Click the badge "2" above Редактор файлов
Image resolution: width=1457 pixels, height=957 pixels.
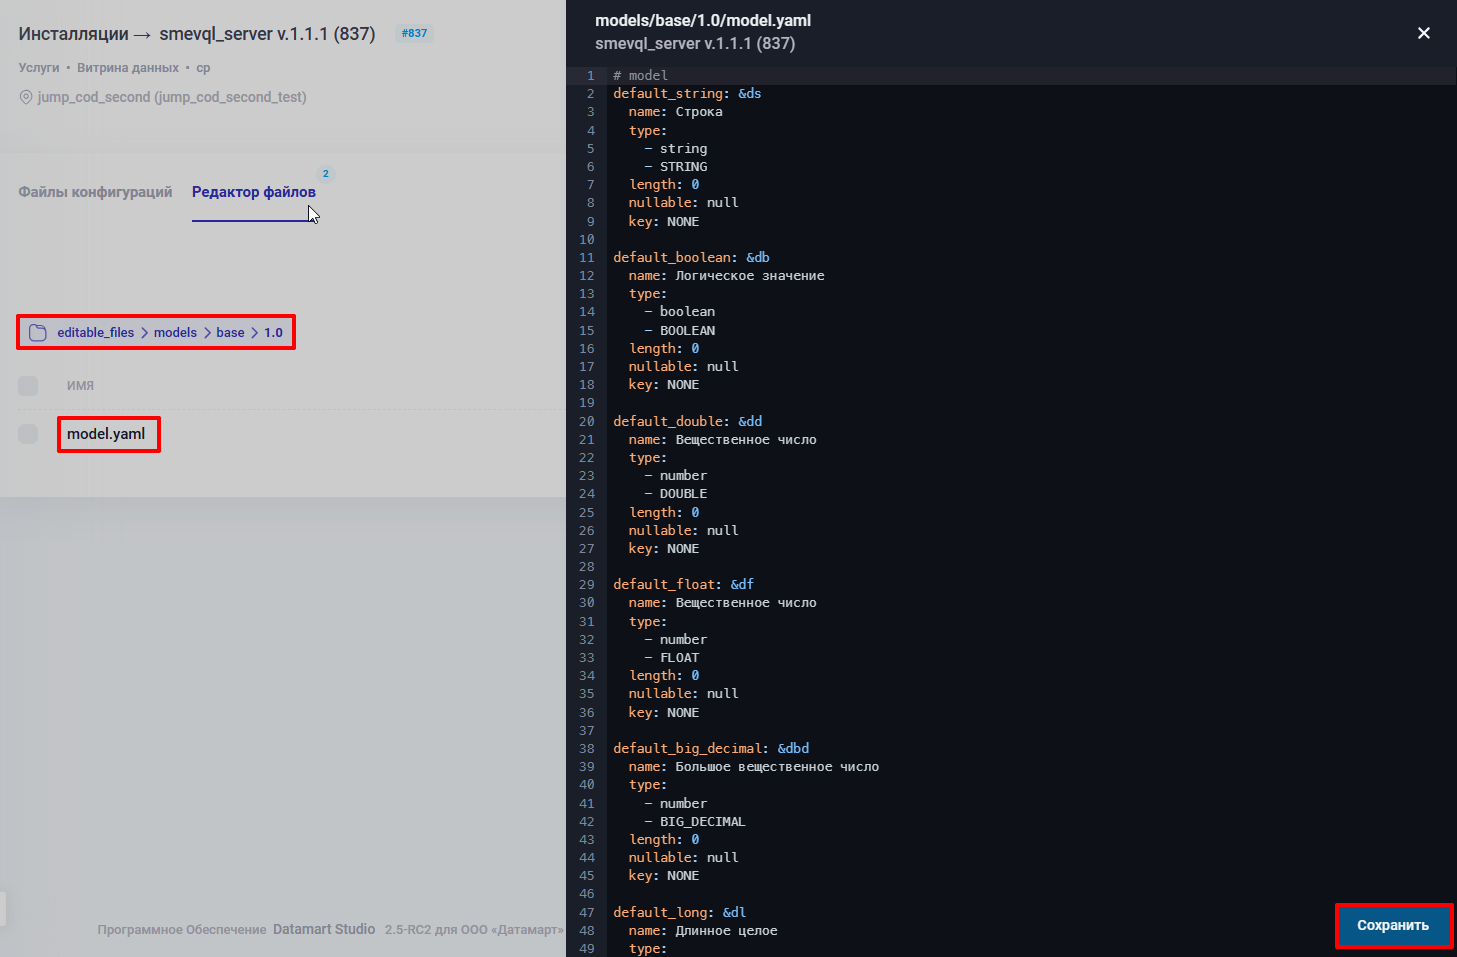[325, 174]
